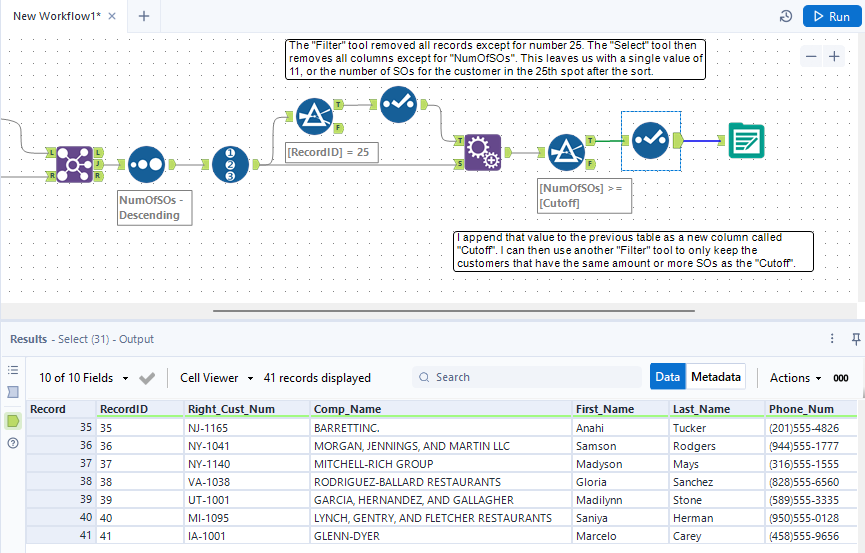Select the Filter tool for NumOfSOs >= Cutoff
Viewport: 865px width, 553px height.
(566, 152)
